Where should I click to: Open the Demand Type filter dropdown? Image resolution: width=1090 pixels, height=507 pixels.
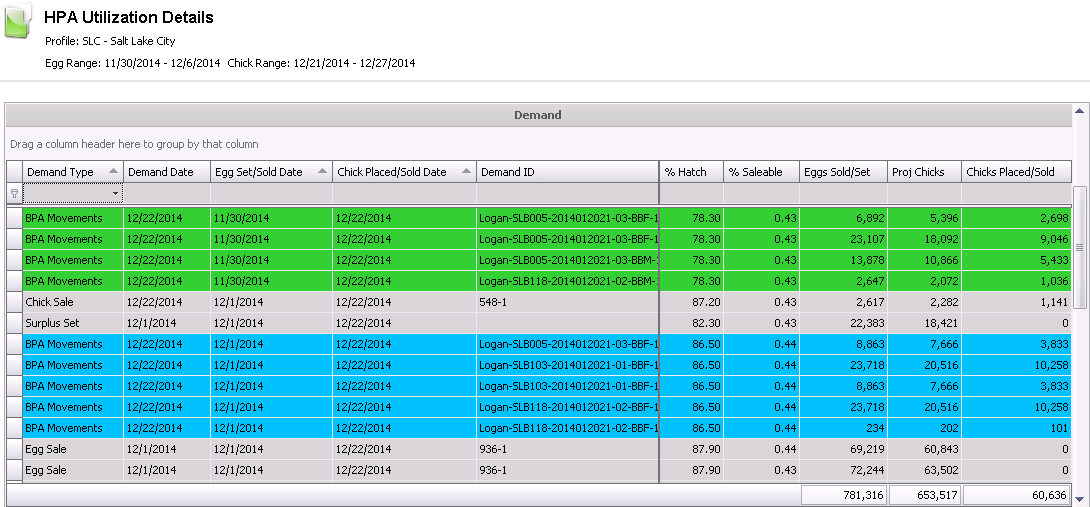[x=116, y=193]
